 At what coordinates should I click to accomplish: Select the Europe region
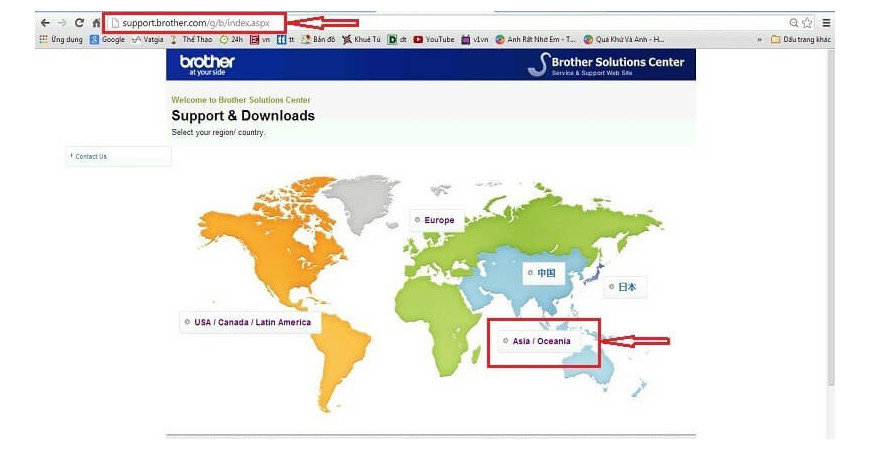[x=439, y=220]
